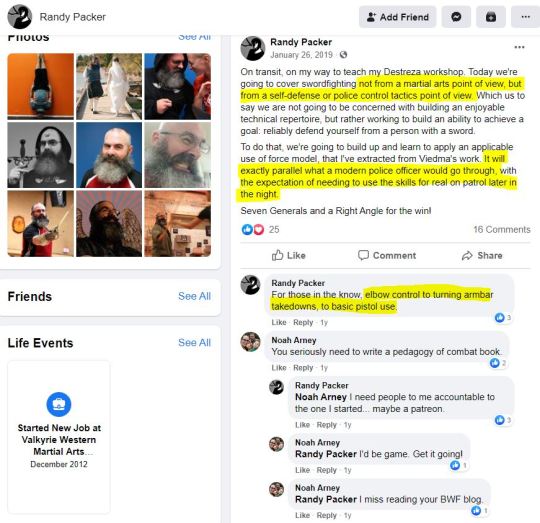The image size is (540, 523).
Task: Like the post with thumbs-up icon
Action: tap(289, 255)
